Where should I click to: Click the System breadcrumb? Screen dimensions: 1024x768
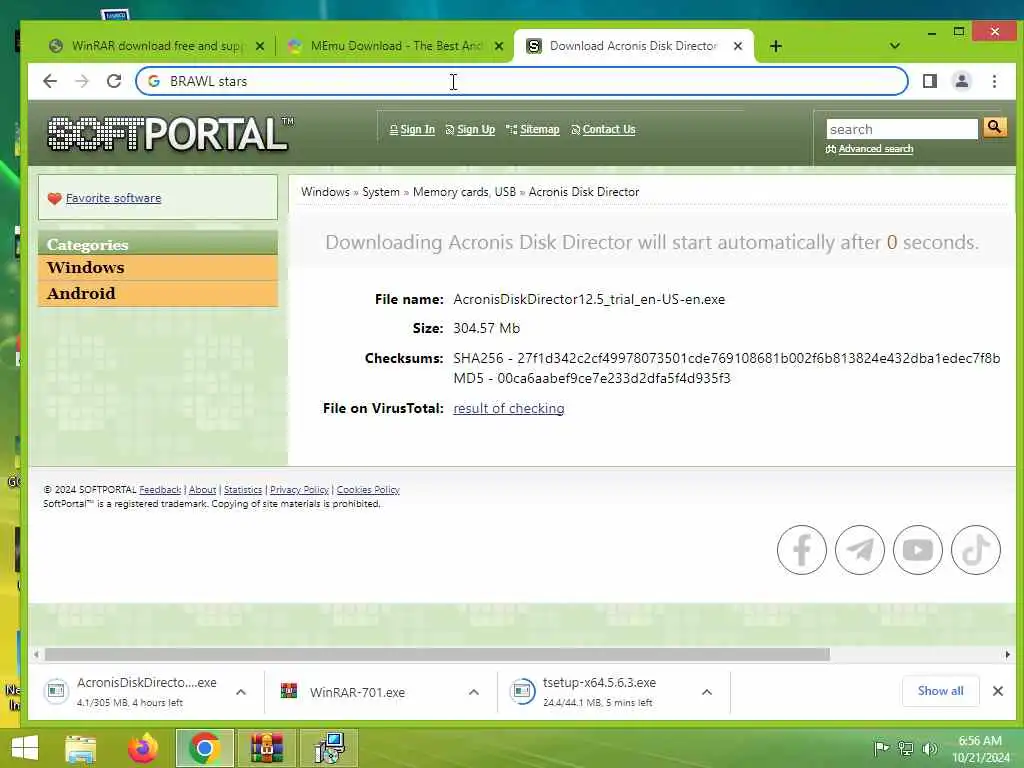(381, 192)
